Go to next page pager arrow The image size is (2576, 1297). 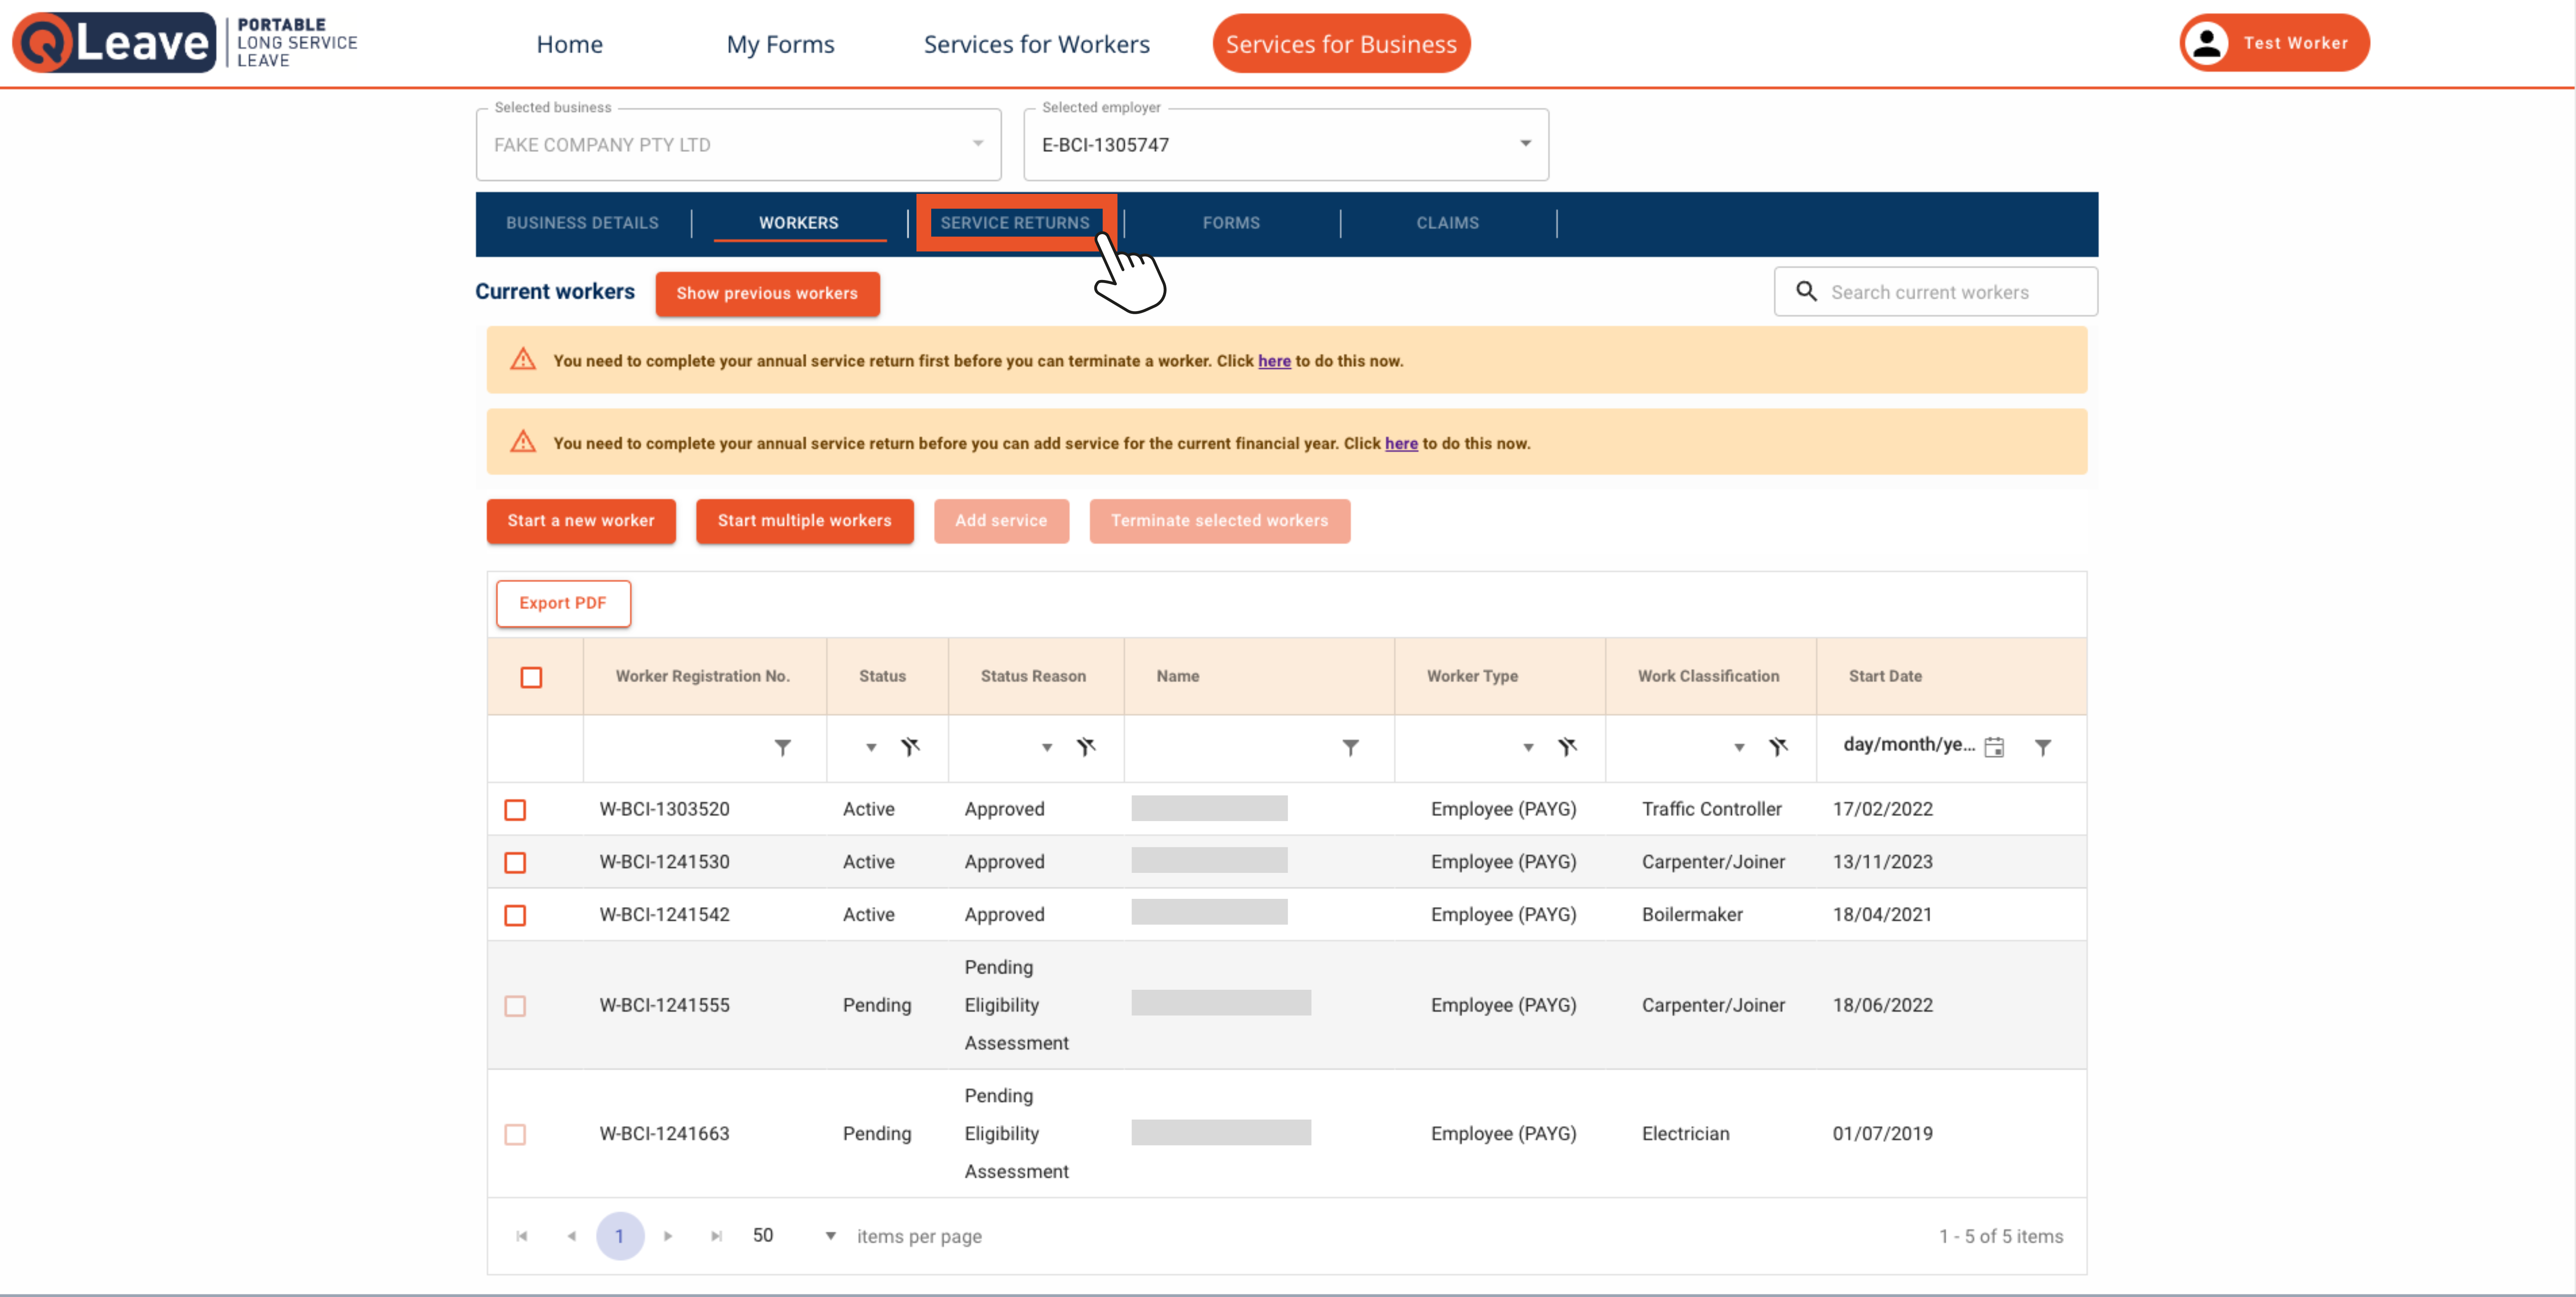(668, 1236)
